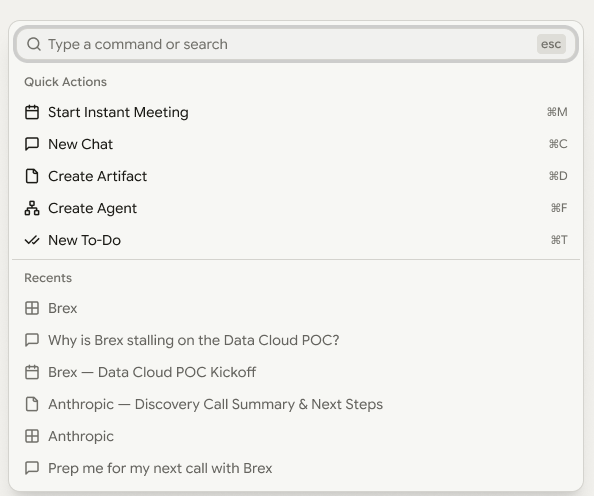Screen dimensions: 594x496
Task: Click chat icon beside Prep me for call
Action: coord(32,468)
